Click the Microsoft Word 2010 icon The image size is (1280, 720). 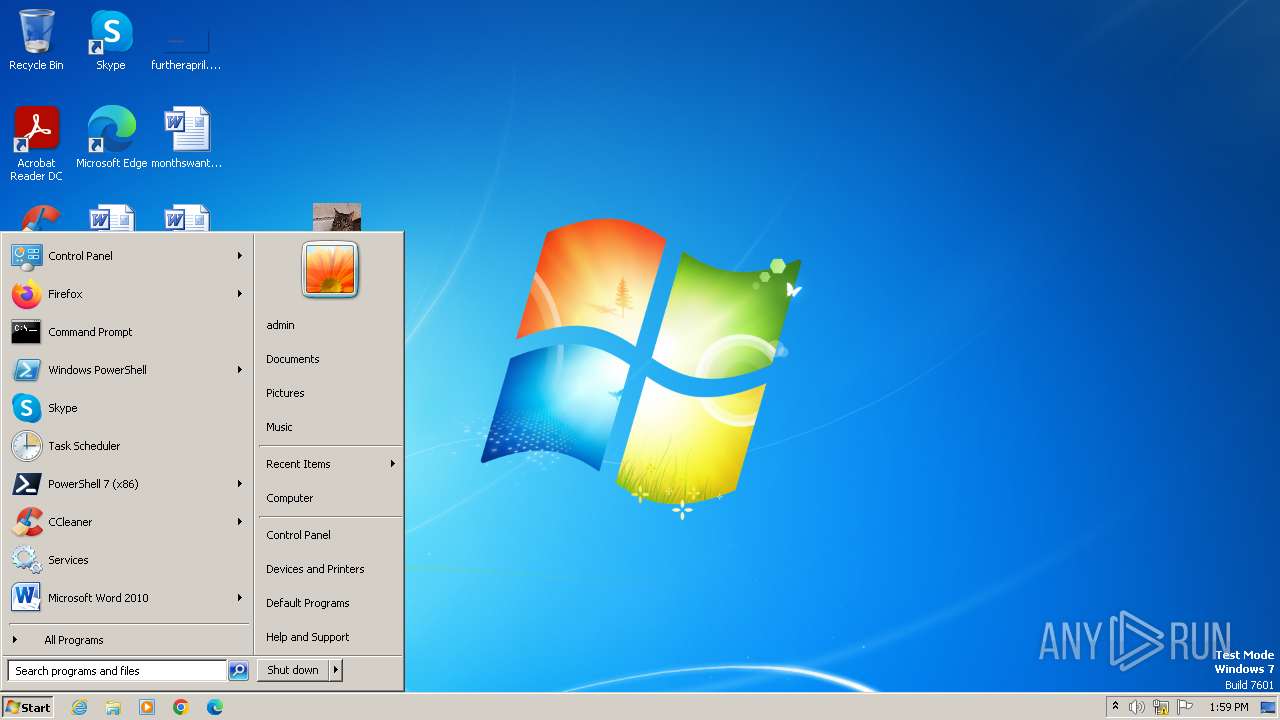point(26,598)
